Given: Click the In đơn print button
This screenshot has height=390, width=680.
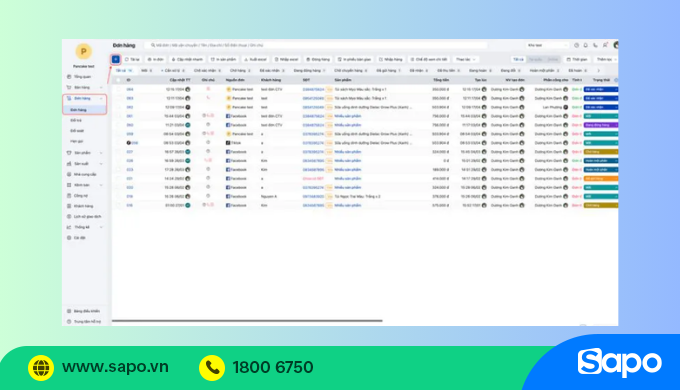Looking at the screenshot, I should point(155,59).
